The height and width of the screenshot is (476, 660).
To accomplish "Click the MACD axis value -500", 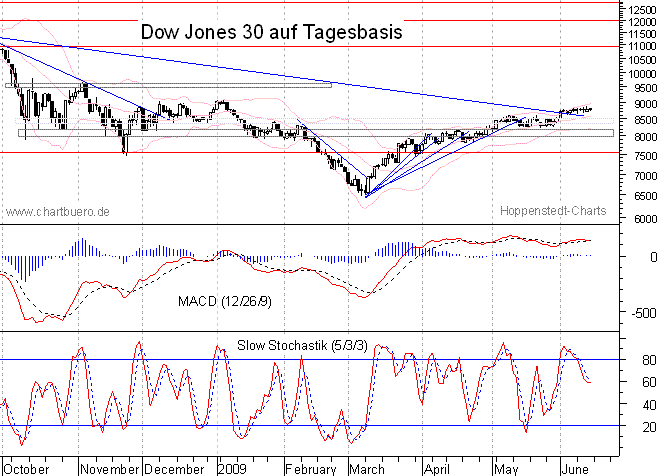I will (x=644, y=313).
